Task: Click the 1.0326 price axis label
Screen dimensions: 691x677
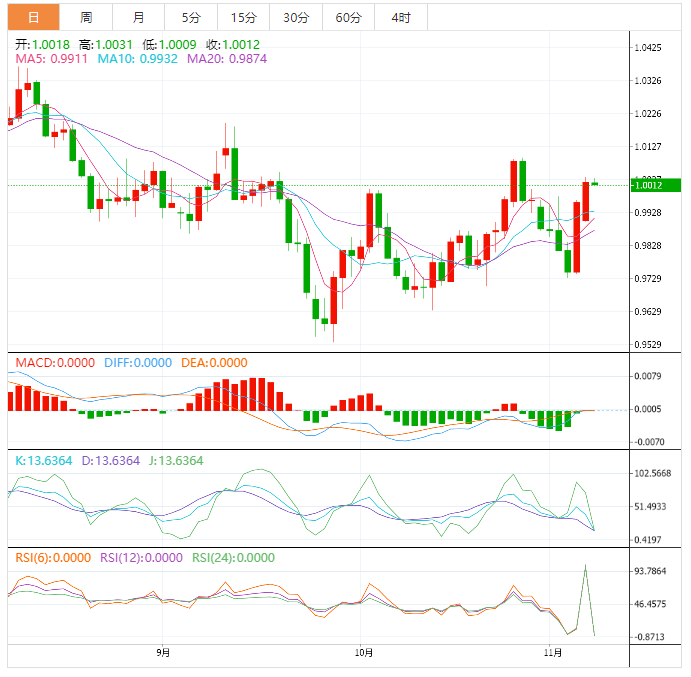Action: pyautogui.click(x=648, y=81)
